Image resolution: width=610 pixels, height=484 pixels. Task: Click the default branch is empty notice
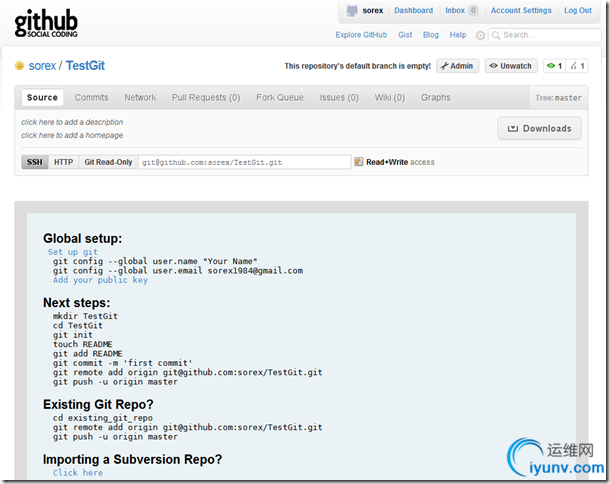[x=358, y=66]
